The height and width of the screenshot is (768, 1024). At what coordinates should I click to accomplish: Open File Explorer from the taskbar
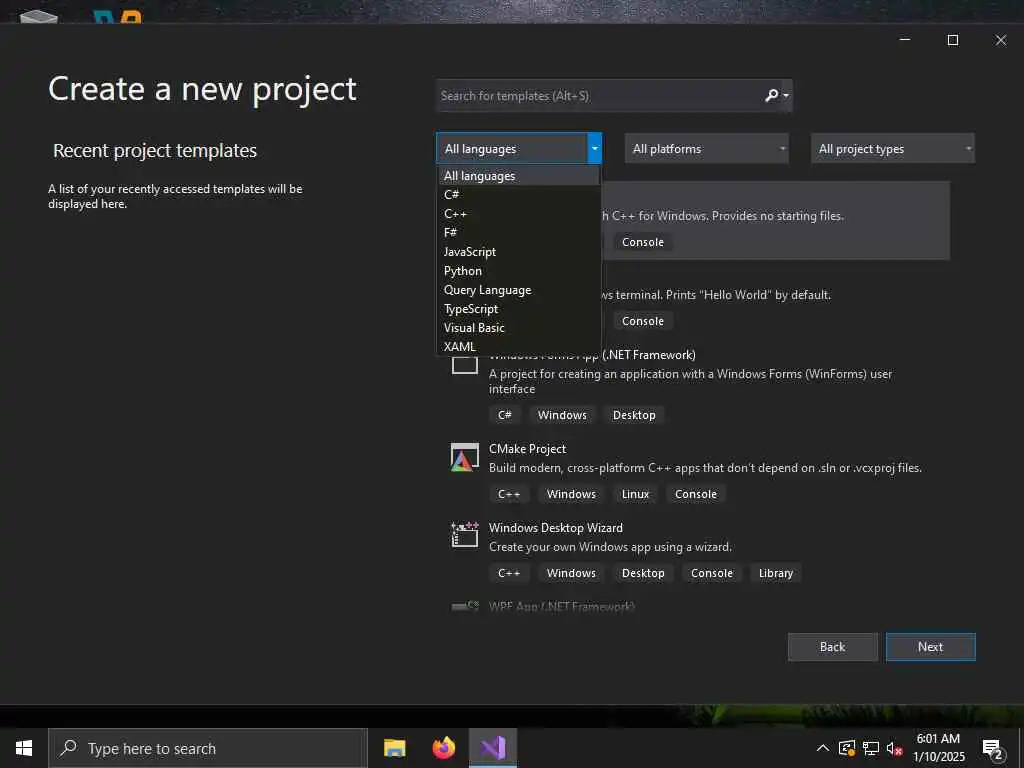pos(394,748)
